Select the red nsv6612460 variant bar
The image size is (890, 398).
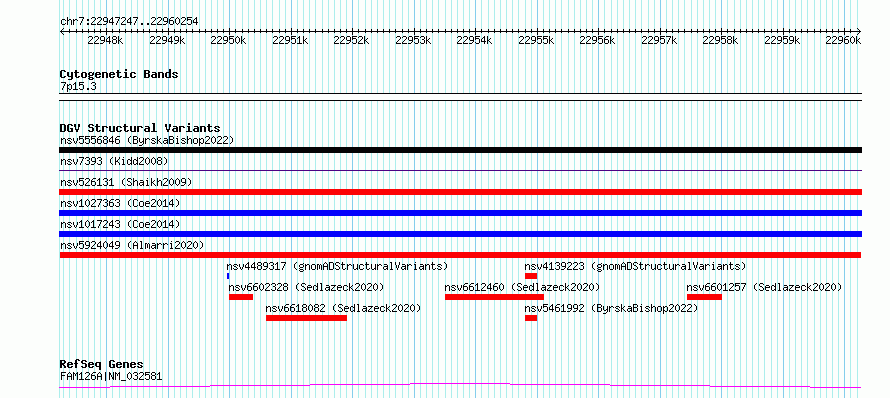coord(494,297)
